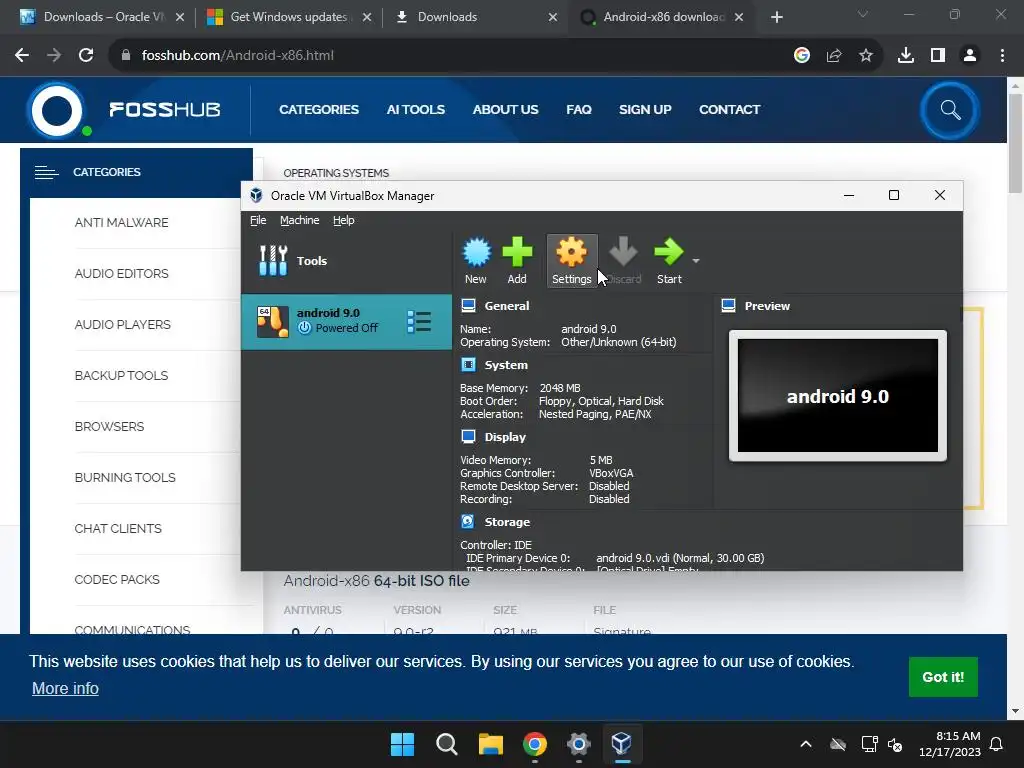Show hidden system tray icons chevron
Viewport: 1024px width, 768px height.
pyautogui.click(x=806, y=744)
